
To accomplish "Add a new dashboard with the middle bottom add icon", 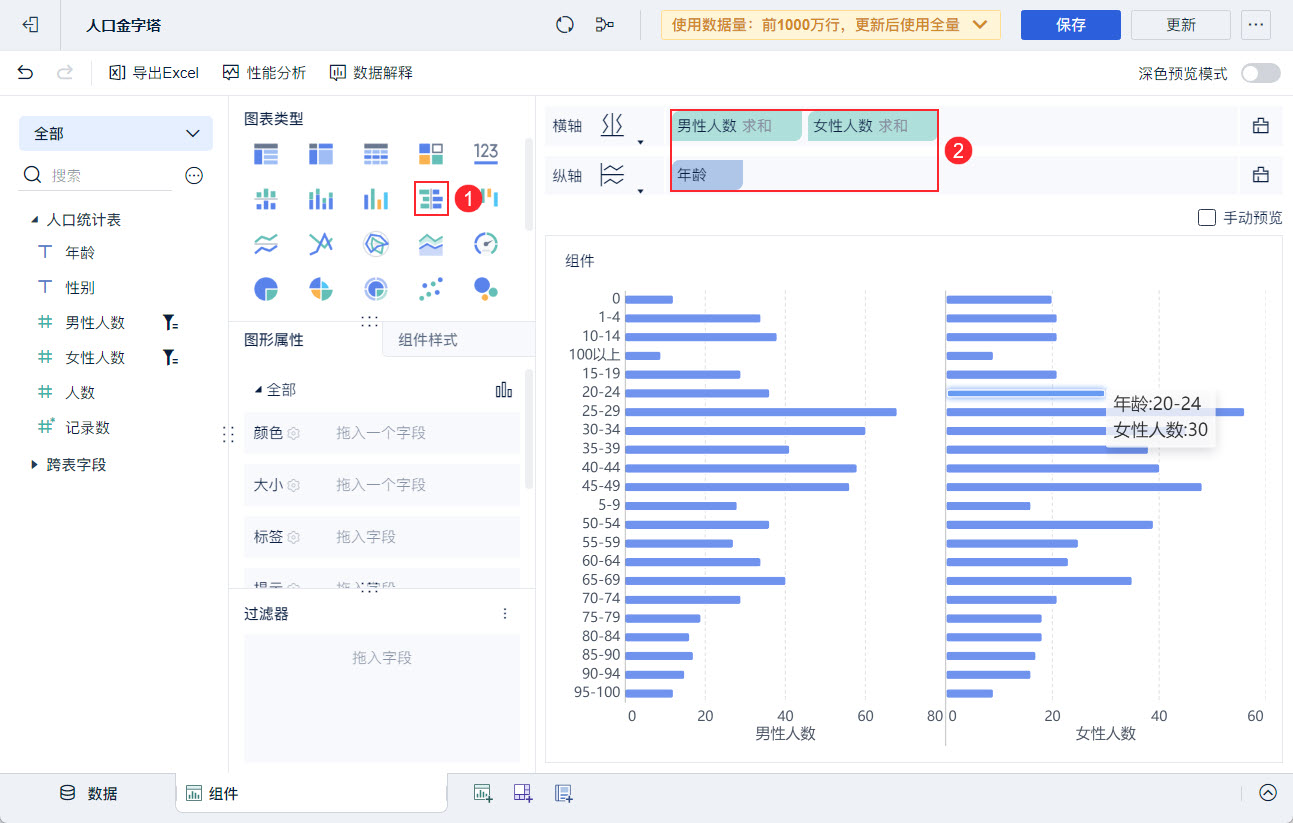I will click(x=523, y=793).
